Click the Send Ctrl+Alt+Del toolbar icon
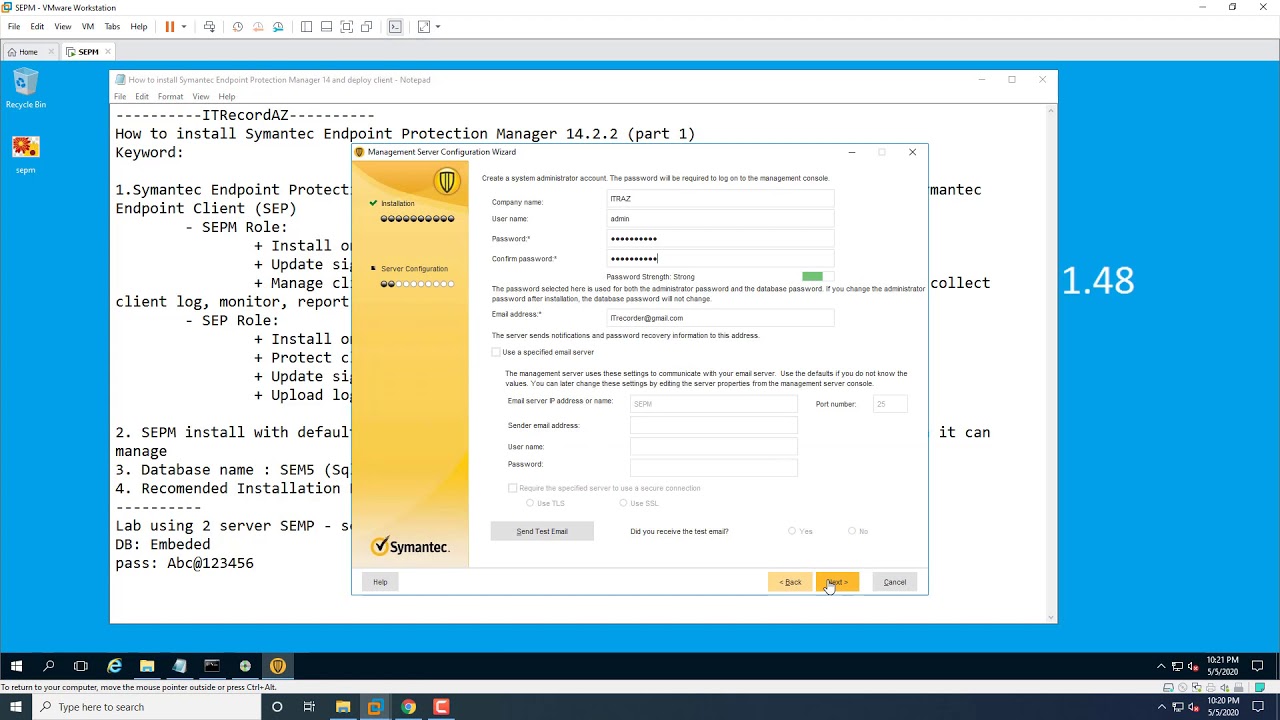1280x720 pixels. click(209, 27)
